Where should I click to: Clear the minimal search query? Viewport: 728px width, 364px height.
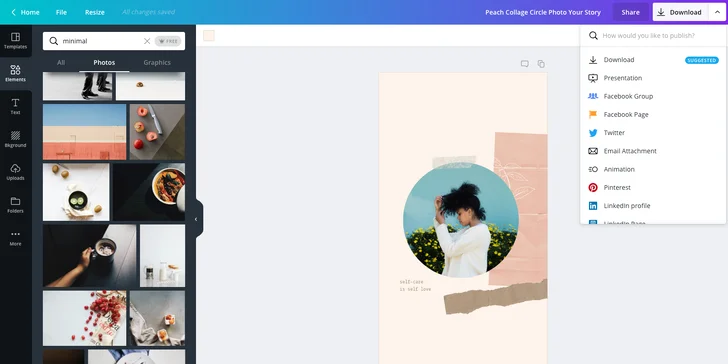pyautogui.click(x=147, y=41)
